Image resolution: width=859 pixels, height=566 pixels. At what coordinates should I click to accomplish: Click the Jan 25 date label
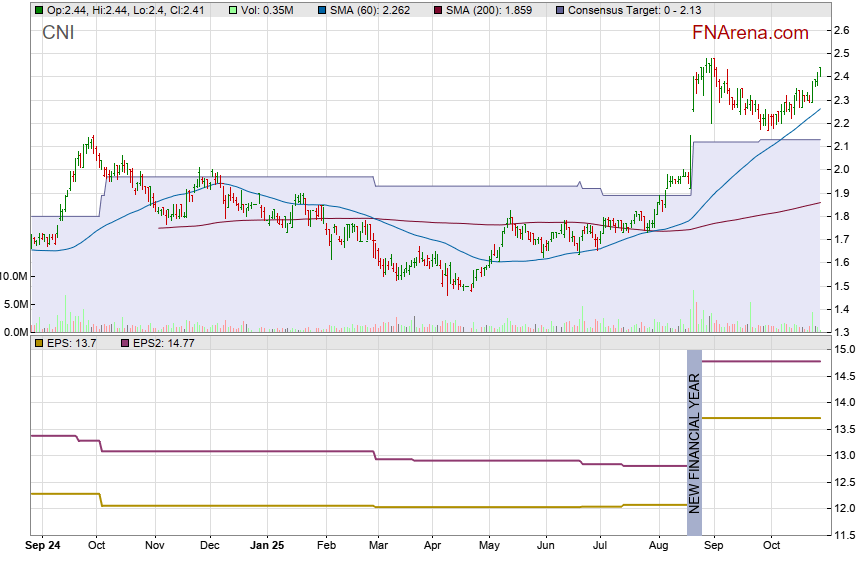point(267,547)
